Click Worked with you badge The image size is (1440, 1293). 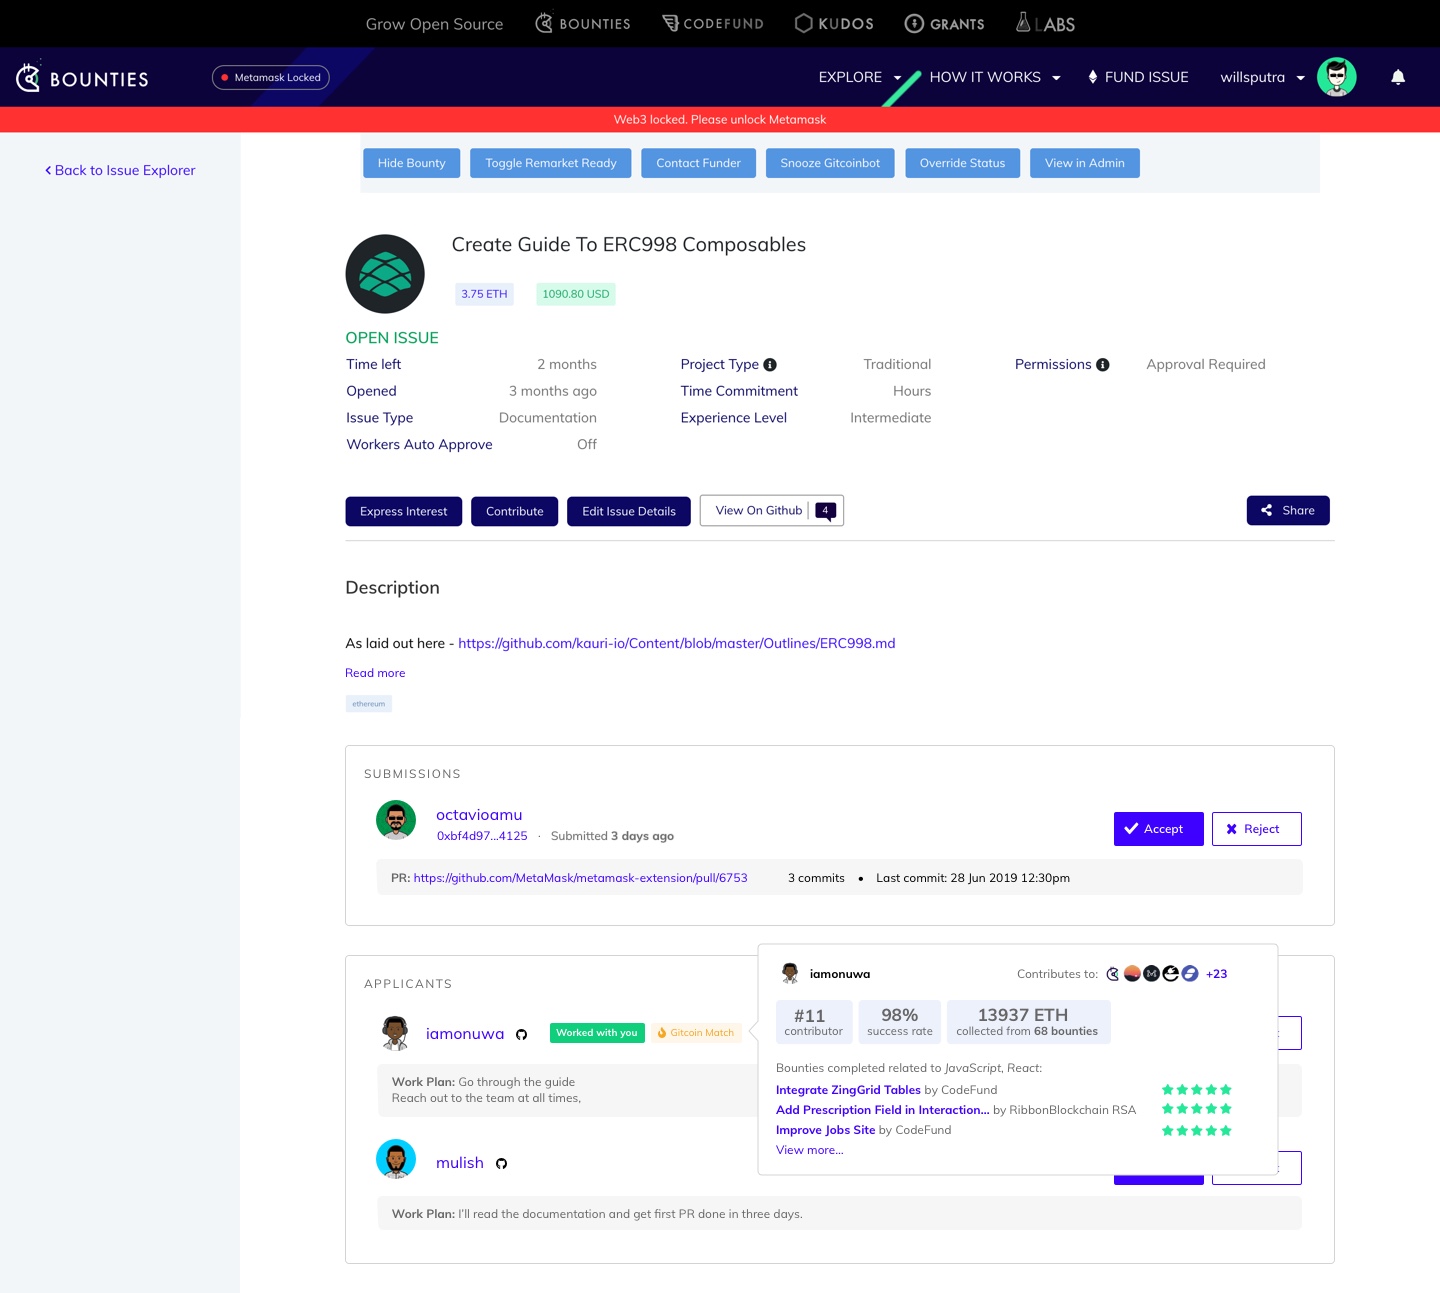pyautogui.click(x=597, y=1033)
